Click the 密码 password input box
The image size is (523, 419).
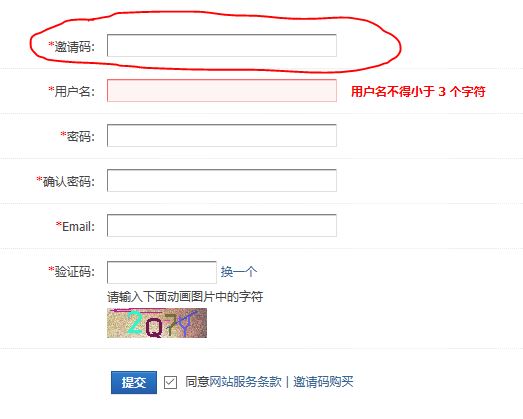(222, 135)
